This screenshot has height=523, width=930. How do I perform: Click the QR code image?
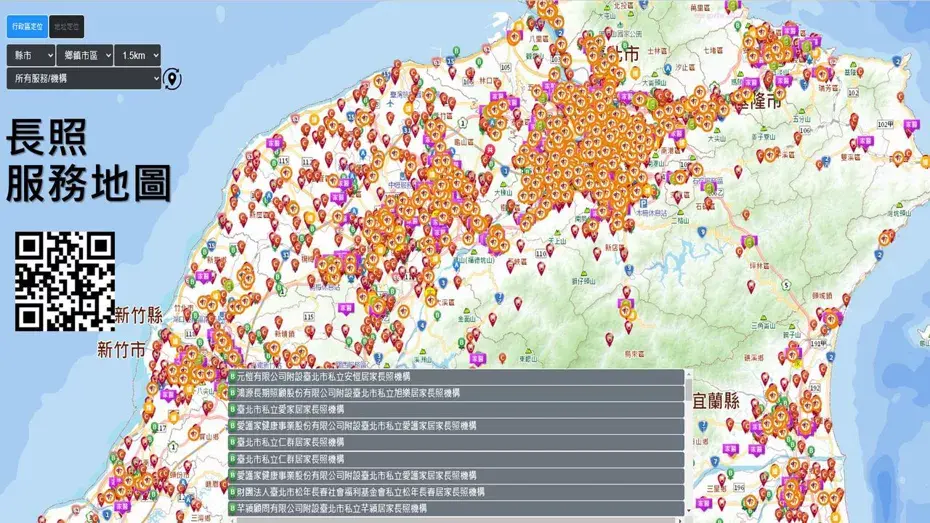[x=65, y=281]
